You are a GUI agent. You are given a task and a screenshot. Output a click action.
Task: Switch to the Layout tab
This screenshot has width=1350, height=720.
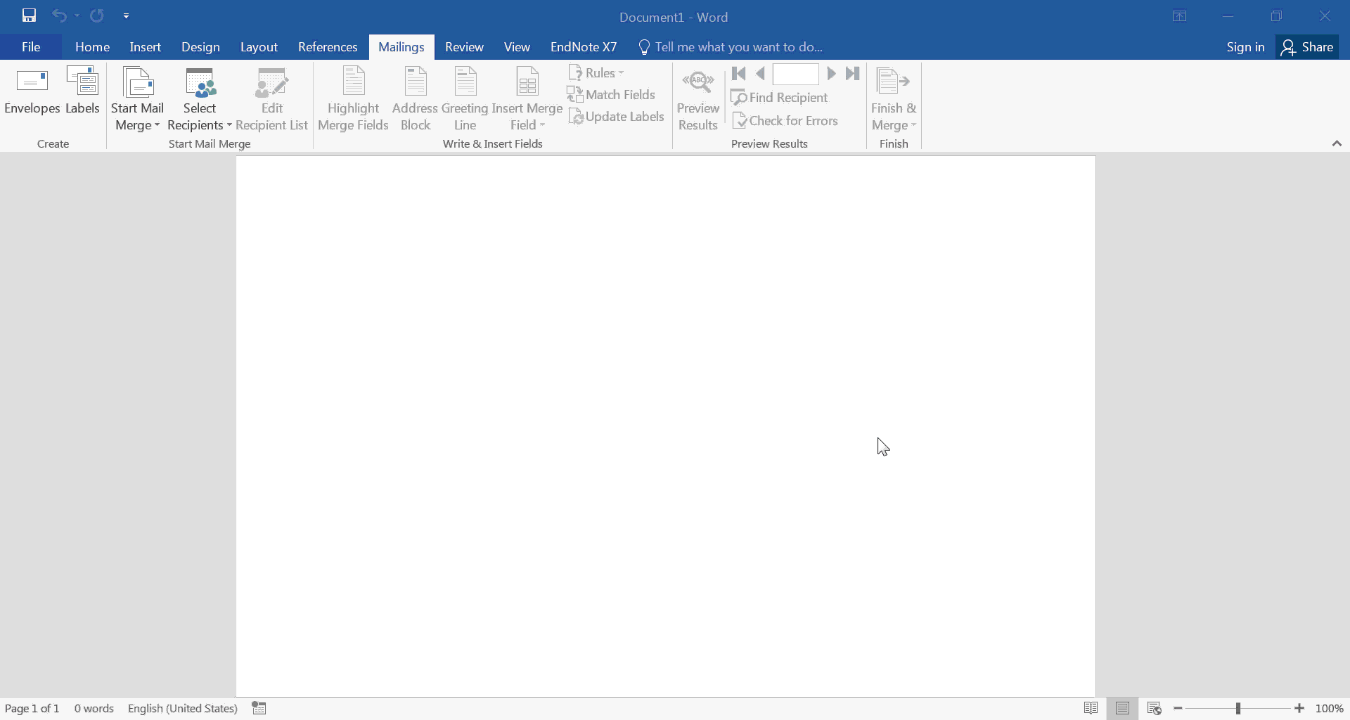click(x=259, y=47)
